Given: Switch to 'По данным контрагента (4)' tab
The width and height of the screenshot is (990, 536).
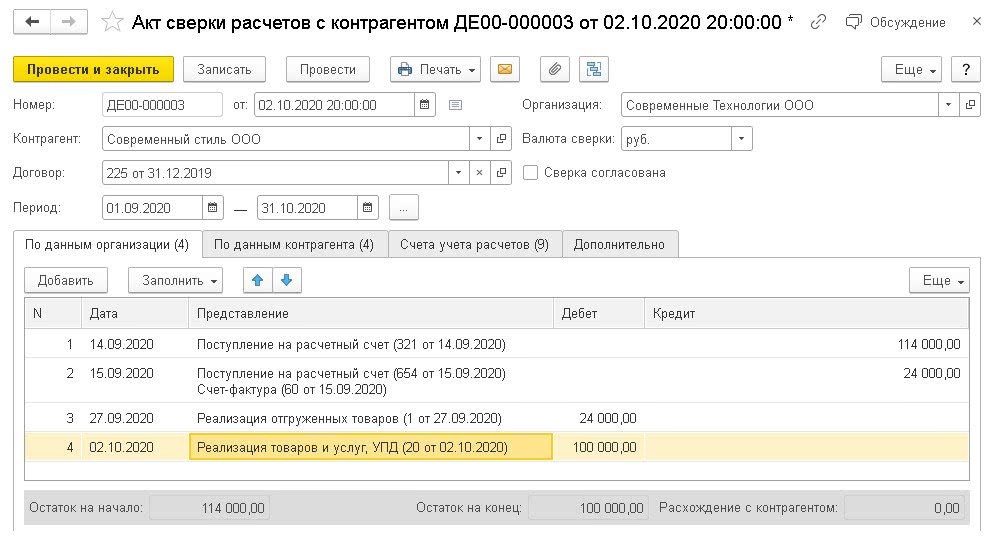Looking at the screenshot, I should tap(294, 244).
